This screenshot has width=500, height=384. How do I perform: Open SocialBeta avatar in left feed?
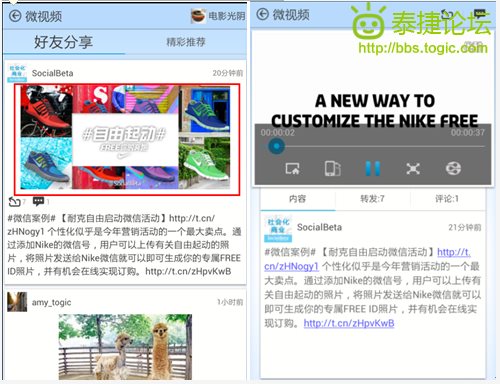coord(17,73)
